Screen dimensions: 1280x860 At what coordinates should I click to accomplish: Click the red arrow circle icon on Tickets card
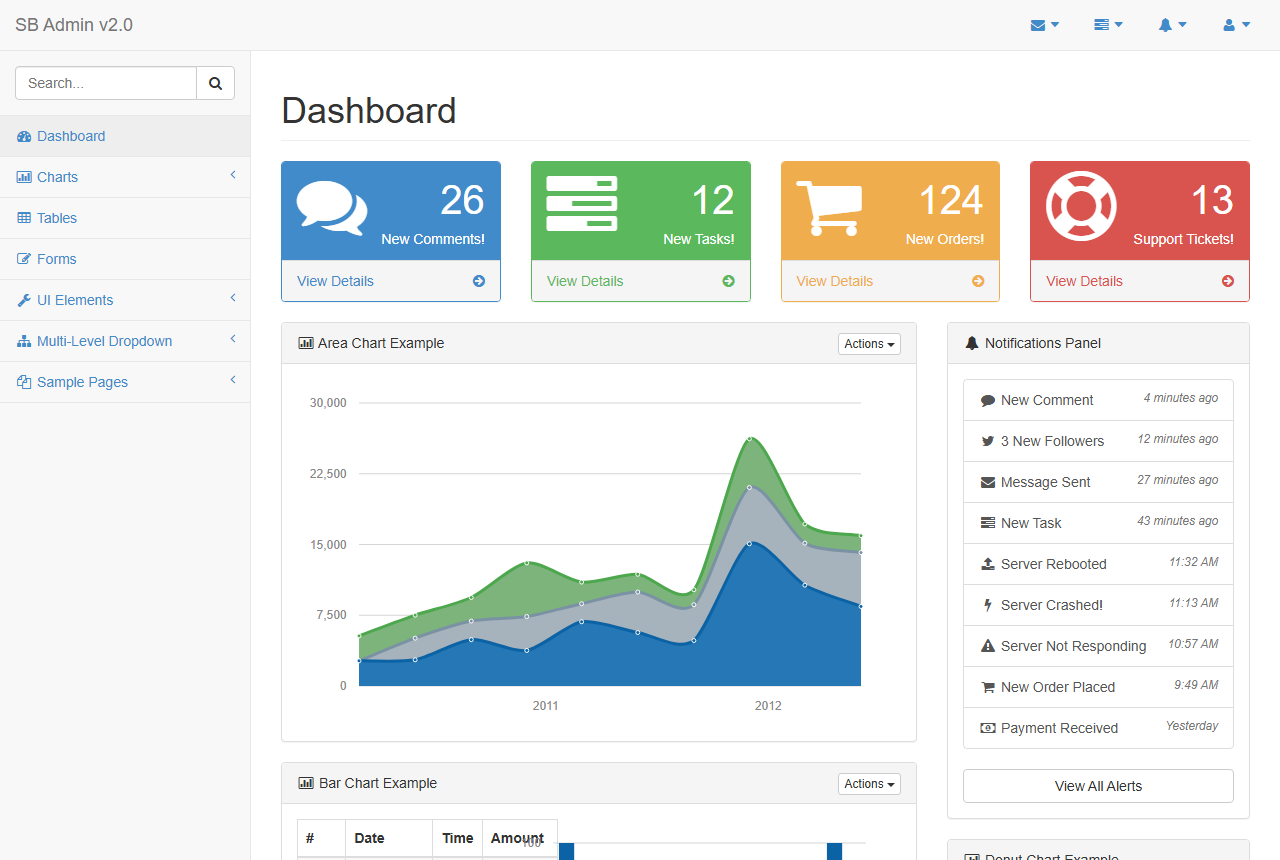tap(1228, 281)
